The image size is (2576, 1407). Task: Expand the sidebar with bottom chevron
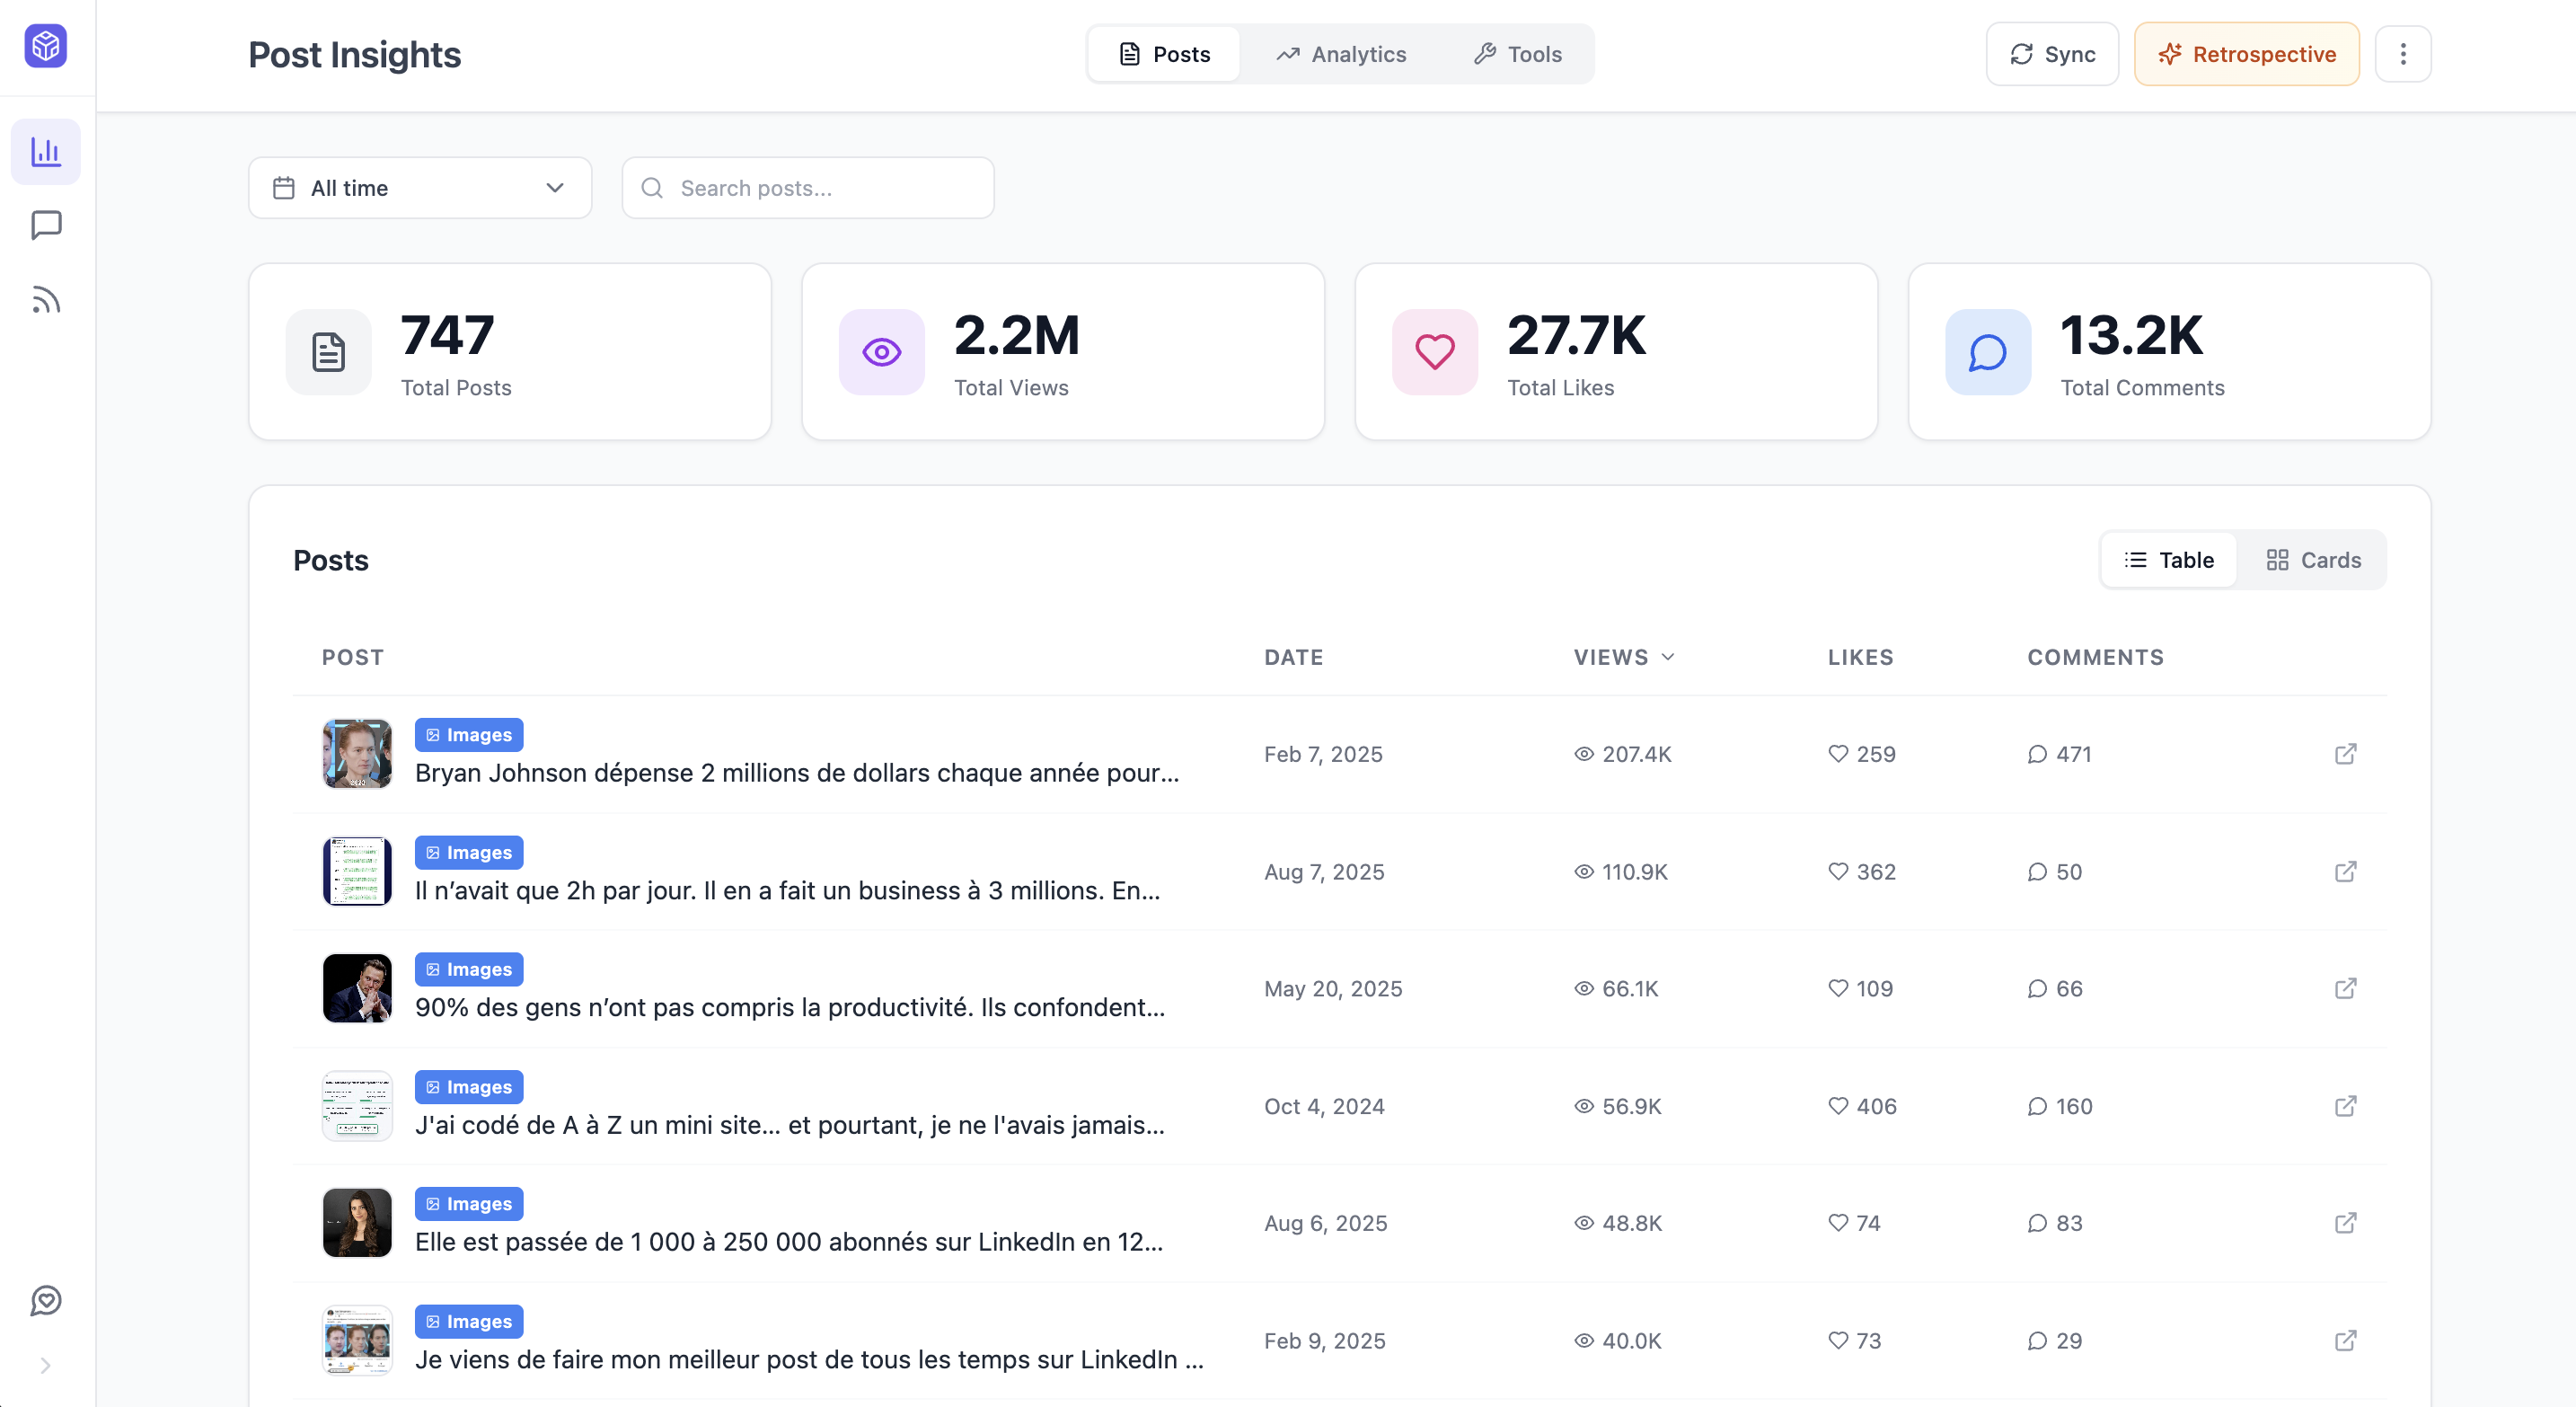[x=46, y=1365]
